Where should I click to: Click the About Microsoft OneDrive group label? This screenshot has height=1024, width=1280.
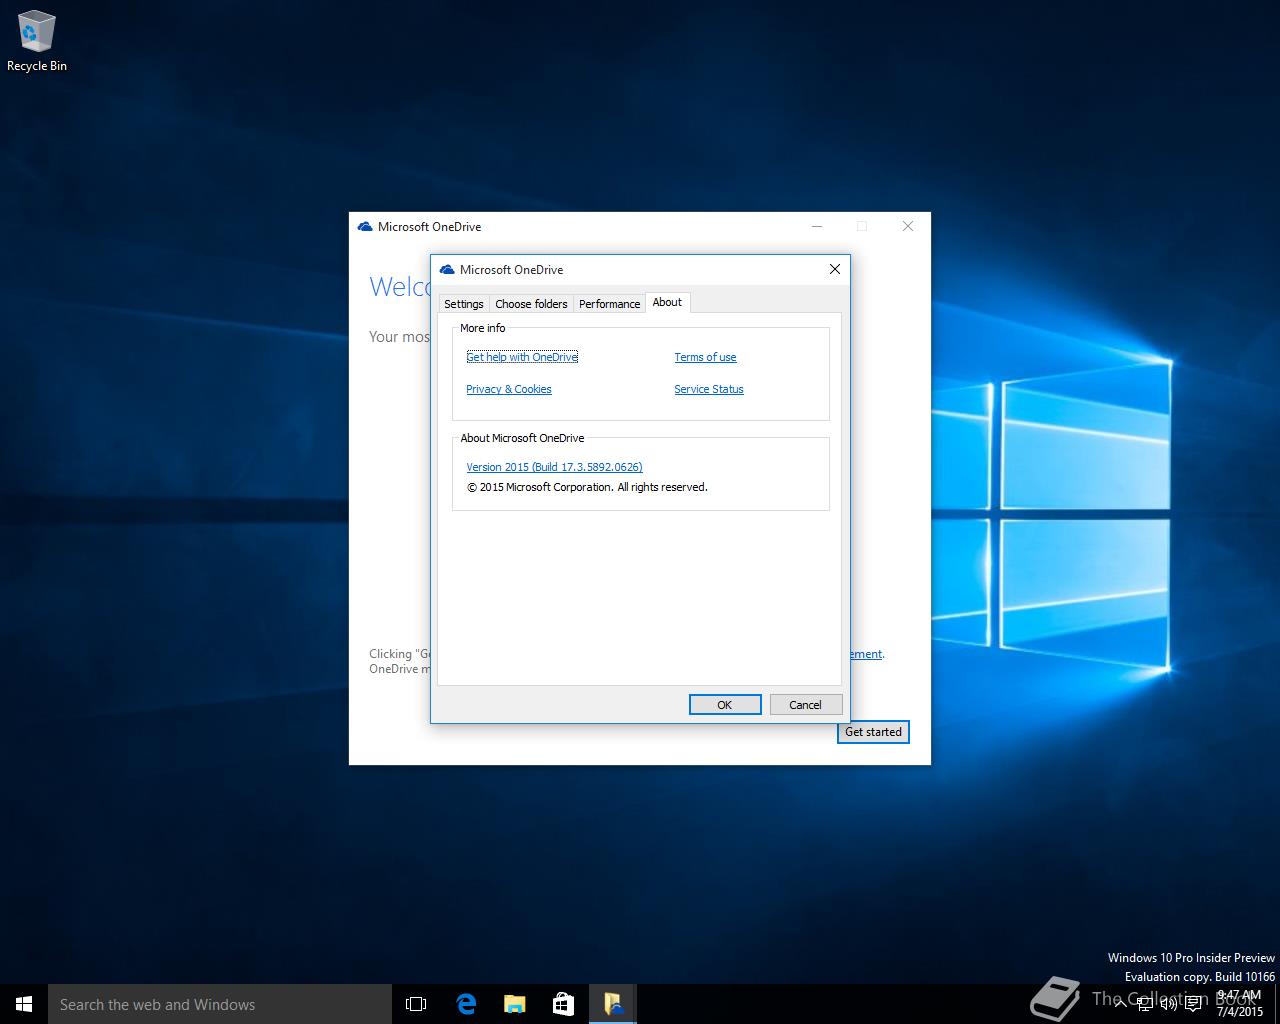522,438
